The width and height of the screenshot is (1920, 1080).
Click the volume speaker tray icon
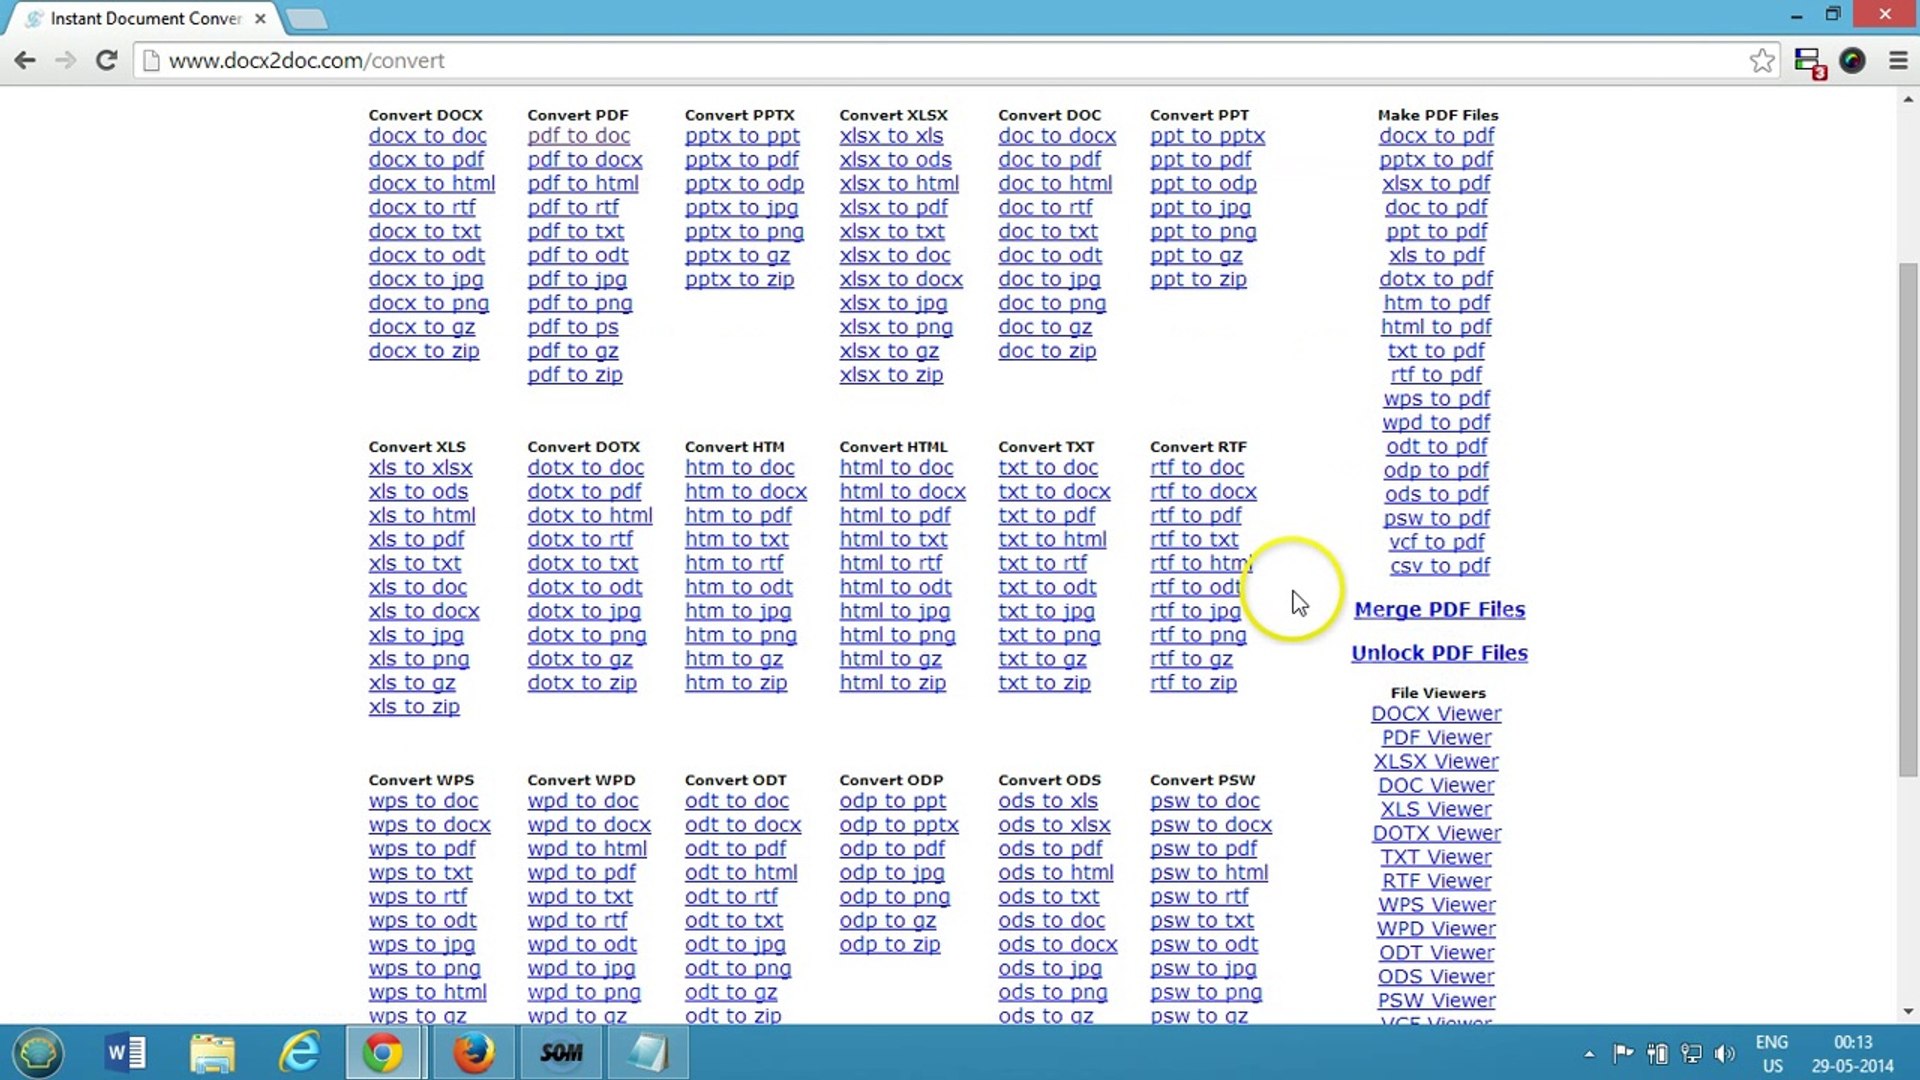coord(1724,1053)
